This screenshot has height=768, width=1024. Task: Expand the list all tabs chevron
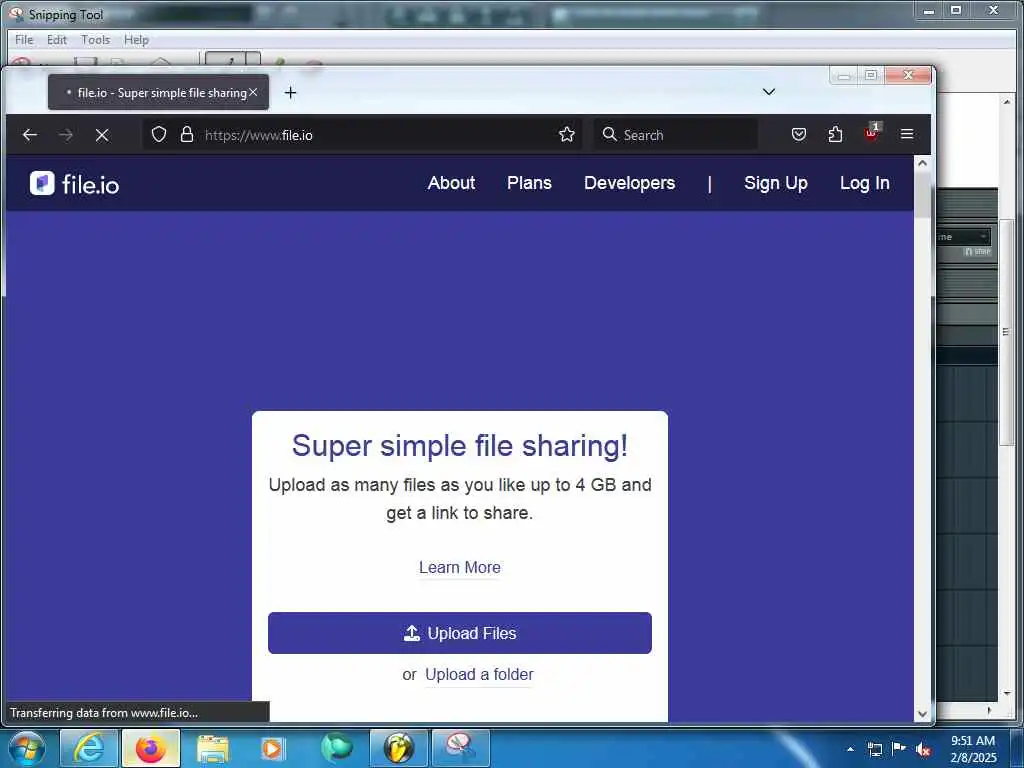coord(769,92)
